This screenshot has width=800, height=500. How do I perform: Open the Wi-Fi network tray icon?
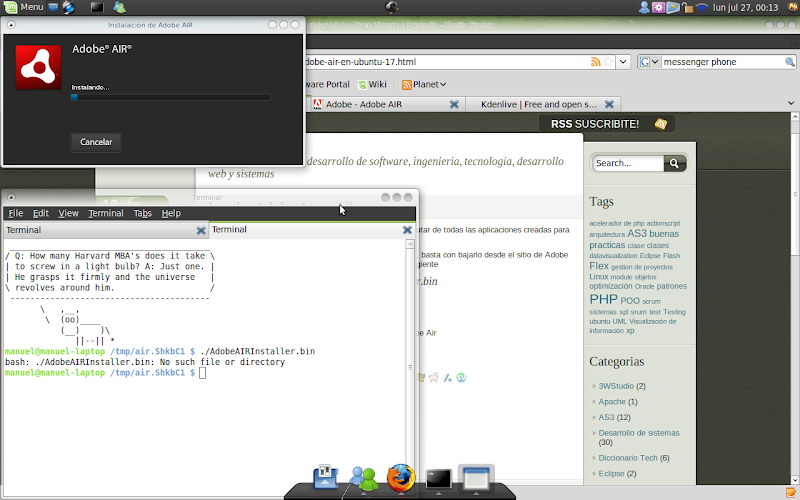702,7
